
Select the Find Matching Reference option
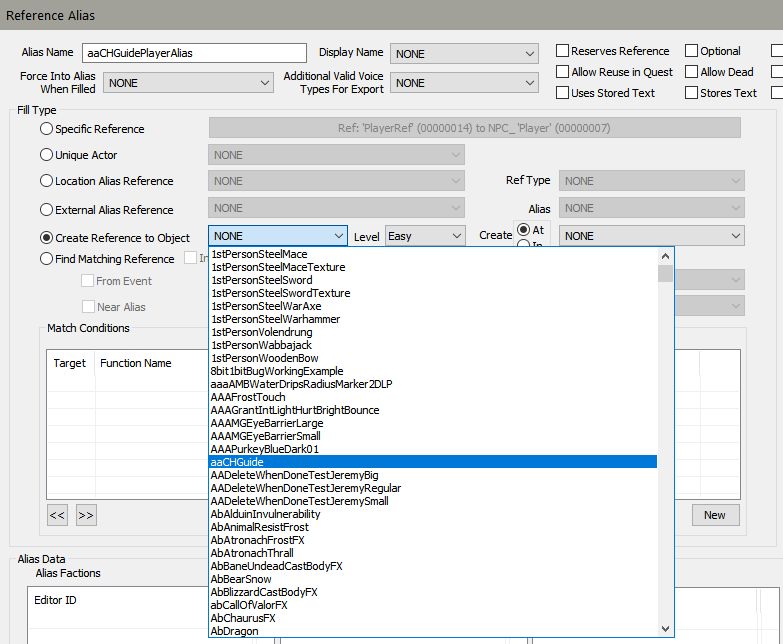click(x=47, y=259)
